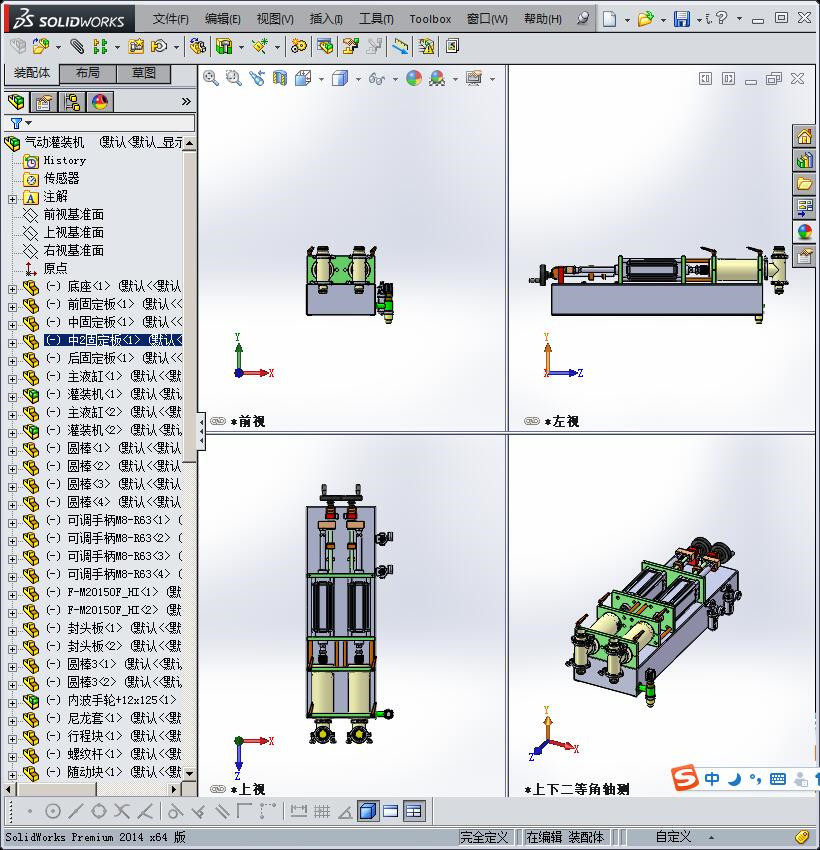Viewport: 820px width, 850px height.
Task: Open the 文件(F) menu
Action: tap(170, 19)
